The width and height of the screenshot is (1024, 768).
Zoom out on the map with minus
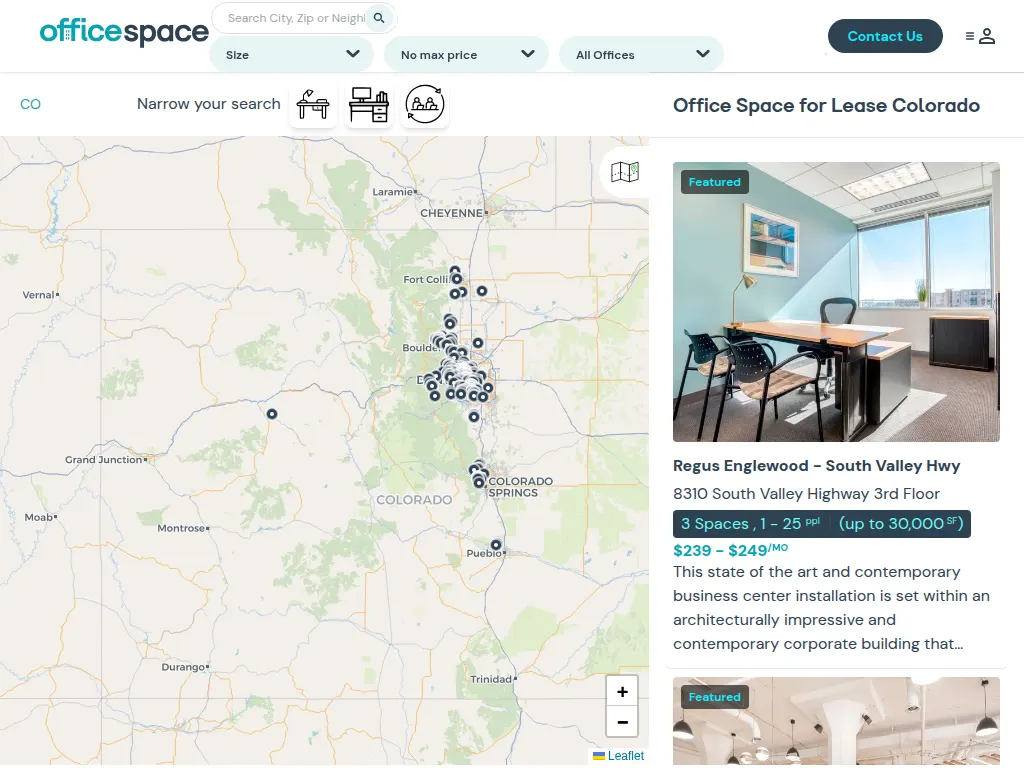pos(622,722)
